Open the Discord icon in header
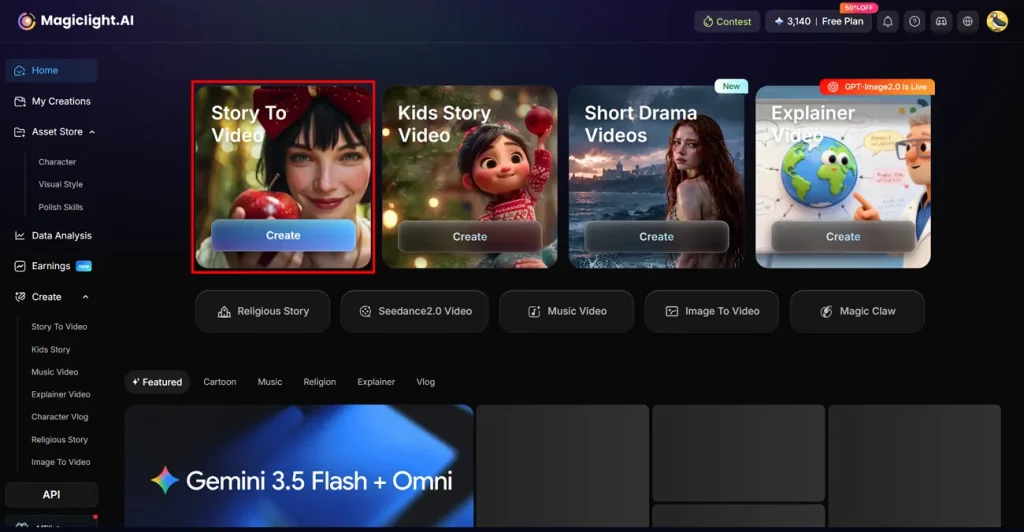 tap(941, 22)
